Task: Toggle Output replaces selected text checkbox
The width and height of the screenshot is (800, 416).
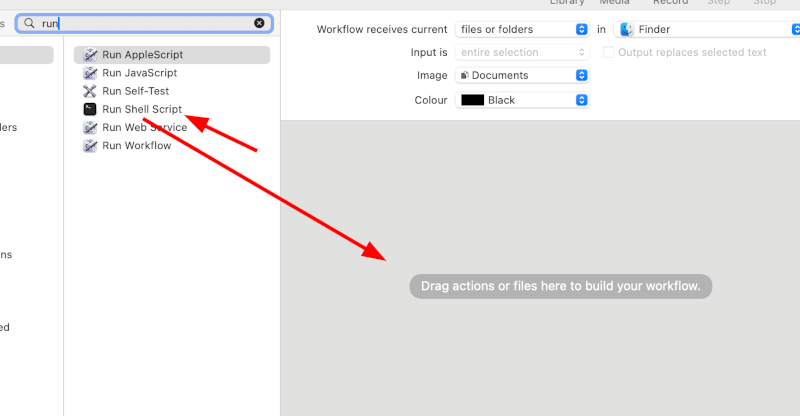Action: point(608,52)
